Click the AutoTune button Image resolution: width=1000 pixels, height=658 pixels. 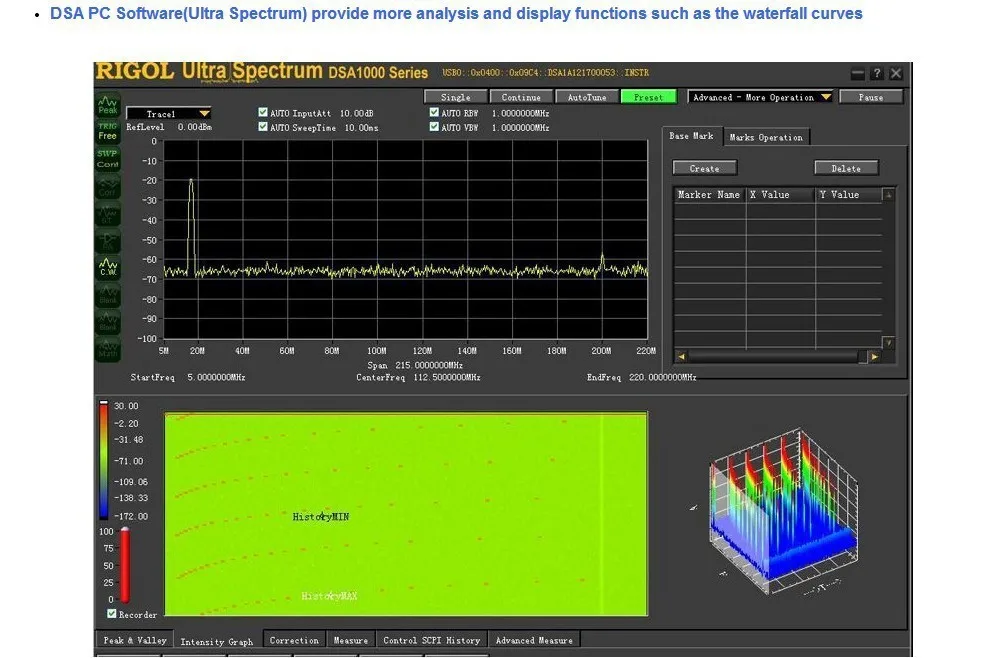point(587,97)
